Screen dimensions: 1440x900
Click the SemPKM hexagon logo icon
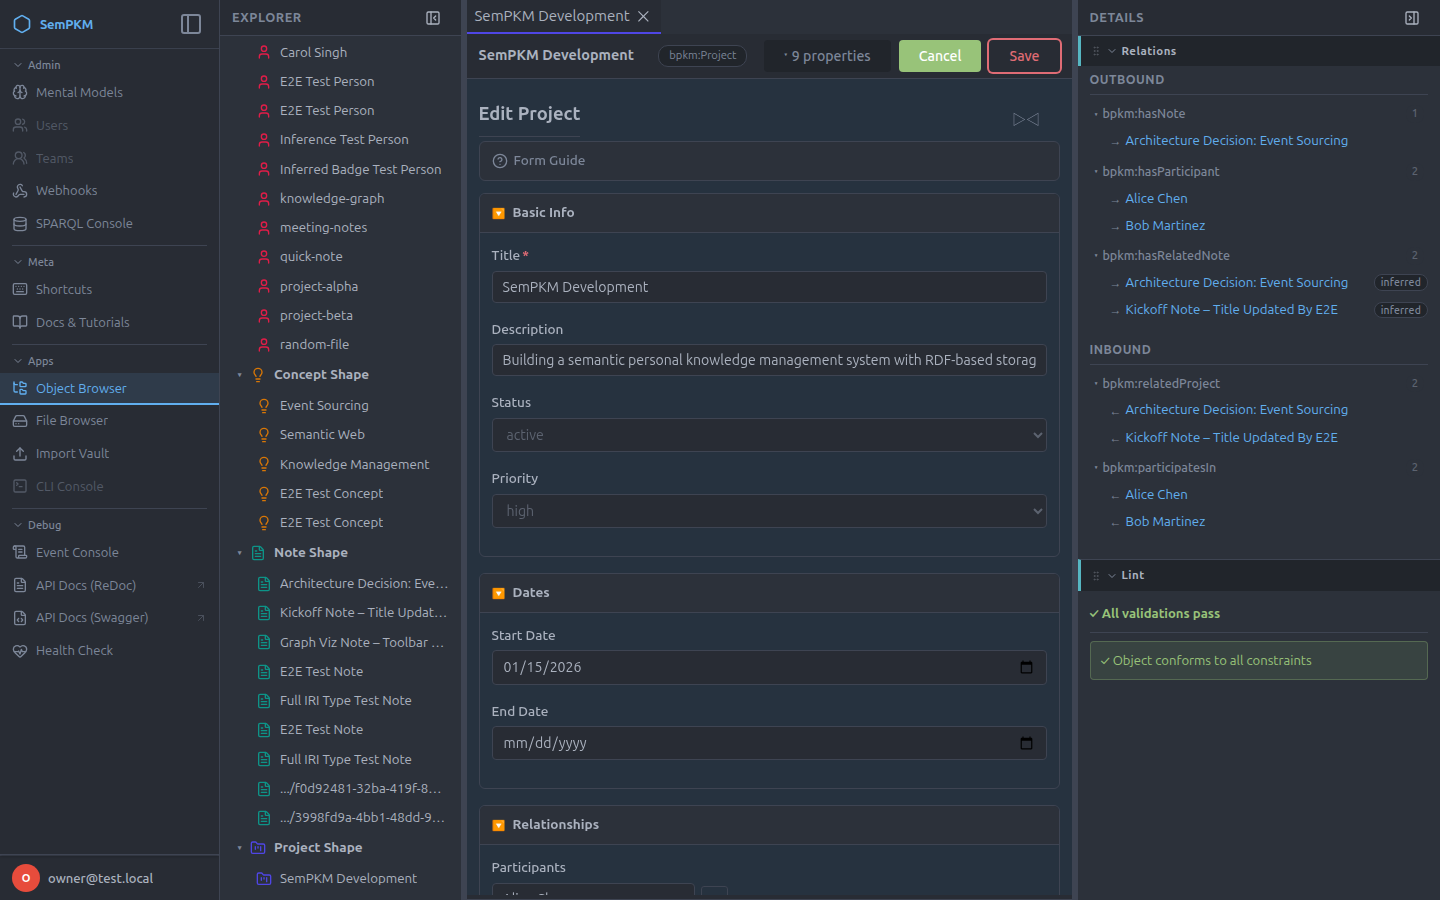pos(21,24)
